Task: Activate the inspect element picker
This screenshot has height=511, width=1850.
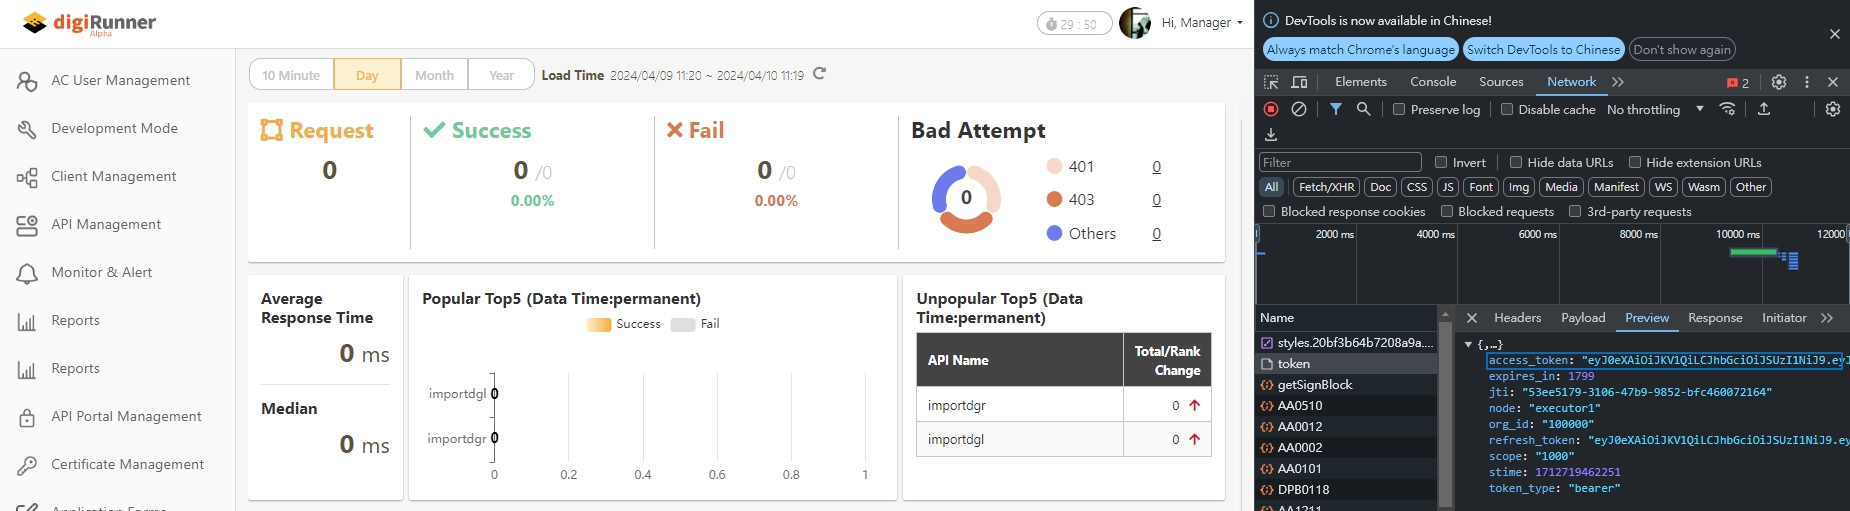Action: tap(1271, 82)
